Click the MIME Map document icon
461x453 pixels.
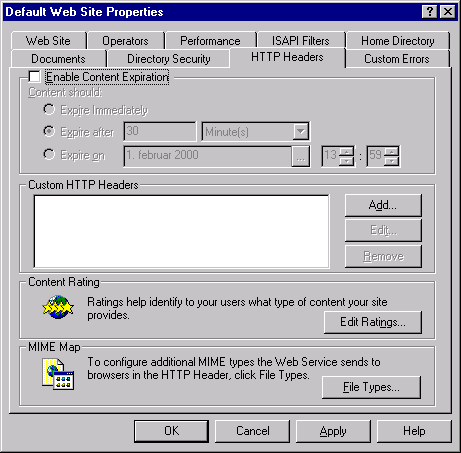pyautogui.click(x=58, y=374)
